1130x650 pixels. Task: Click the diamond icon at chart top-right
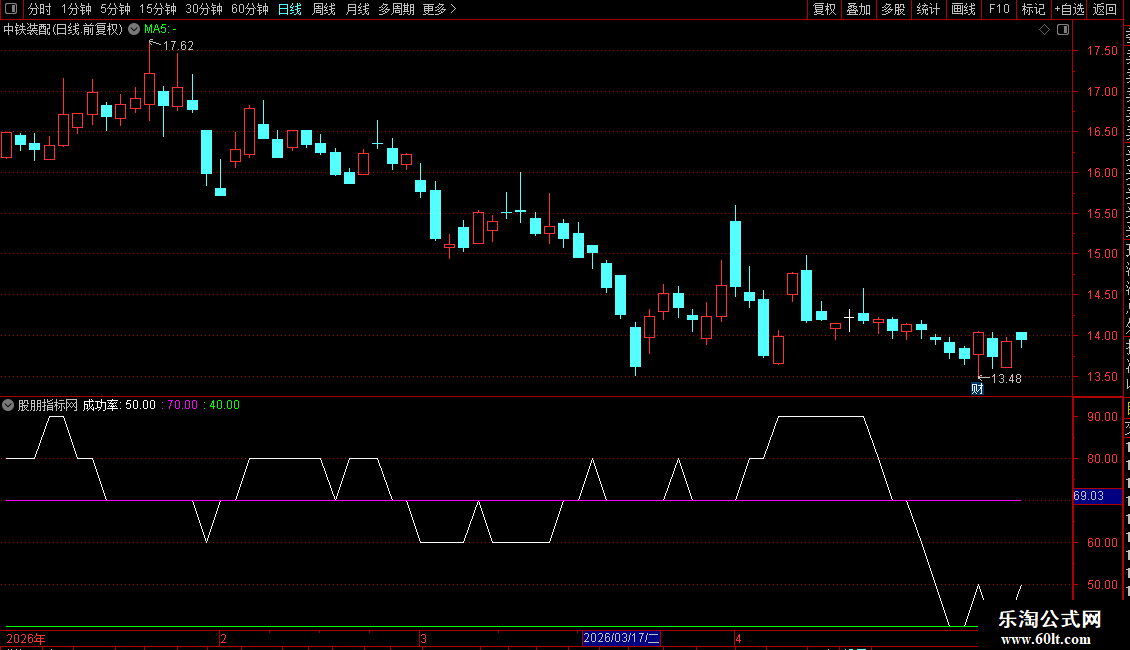tap(1044, 30)
